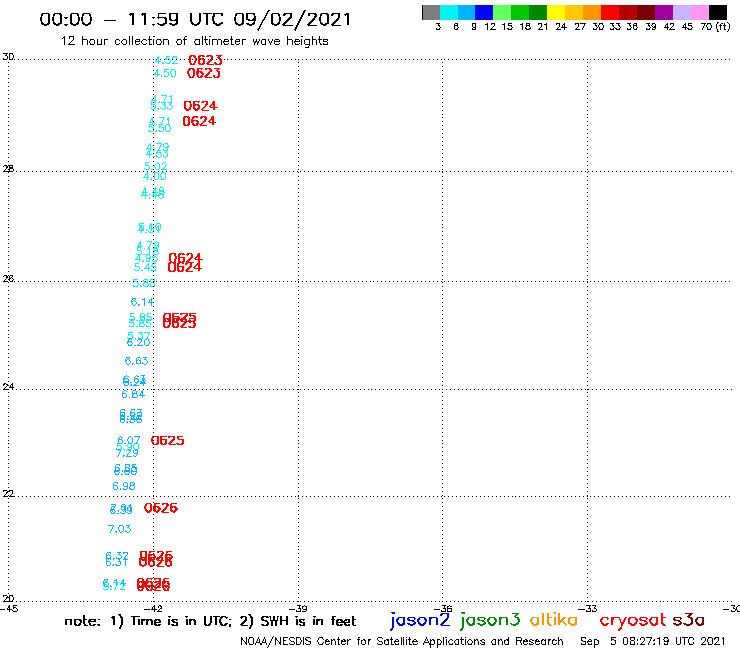Select the yellow swatch above the 24 ft label

(556, 12)
